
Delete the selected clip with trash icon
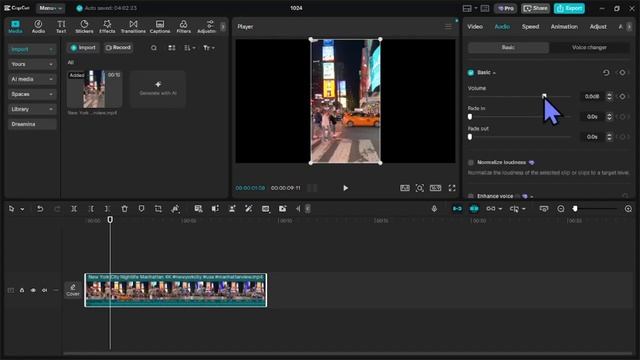pyautogui.click(x=124, y=209)
